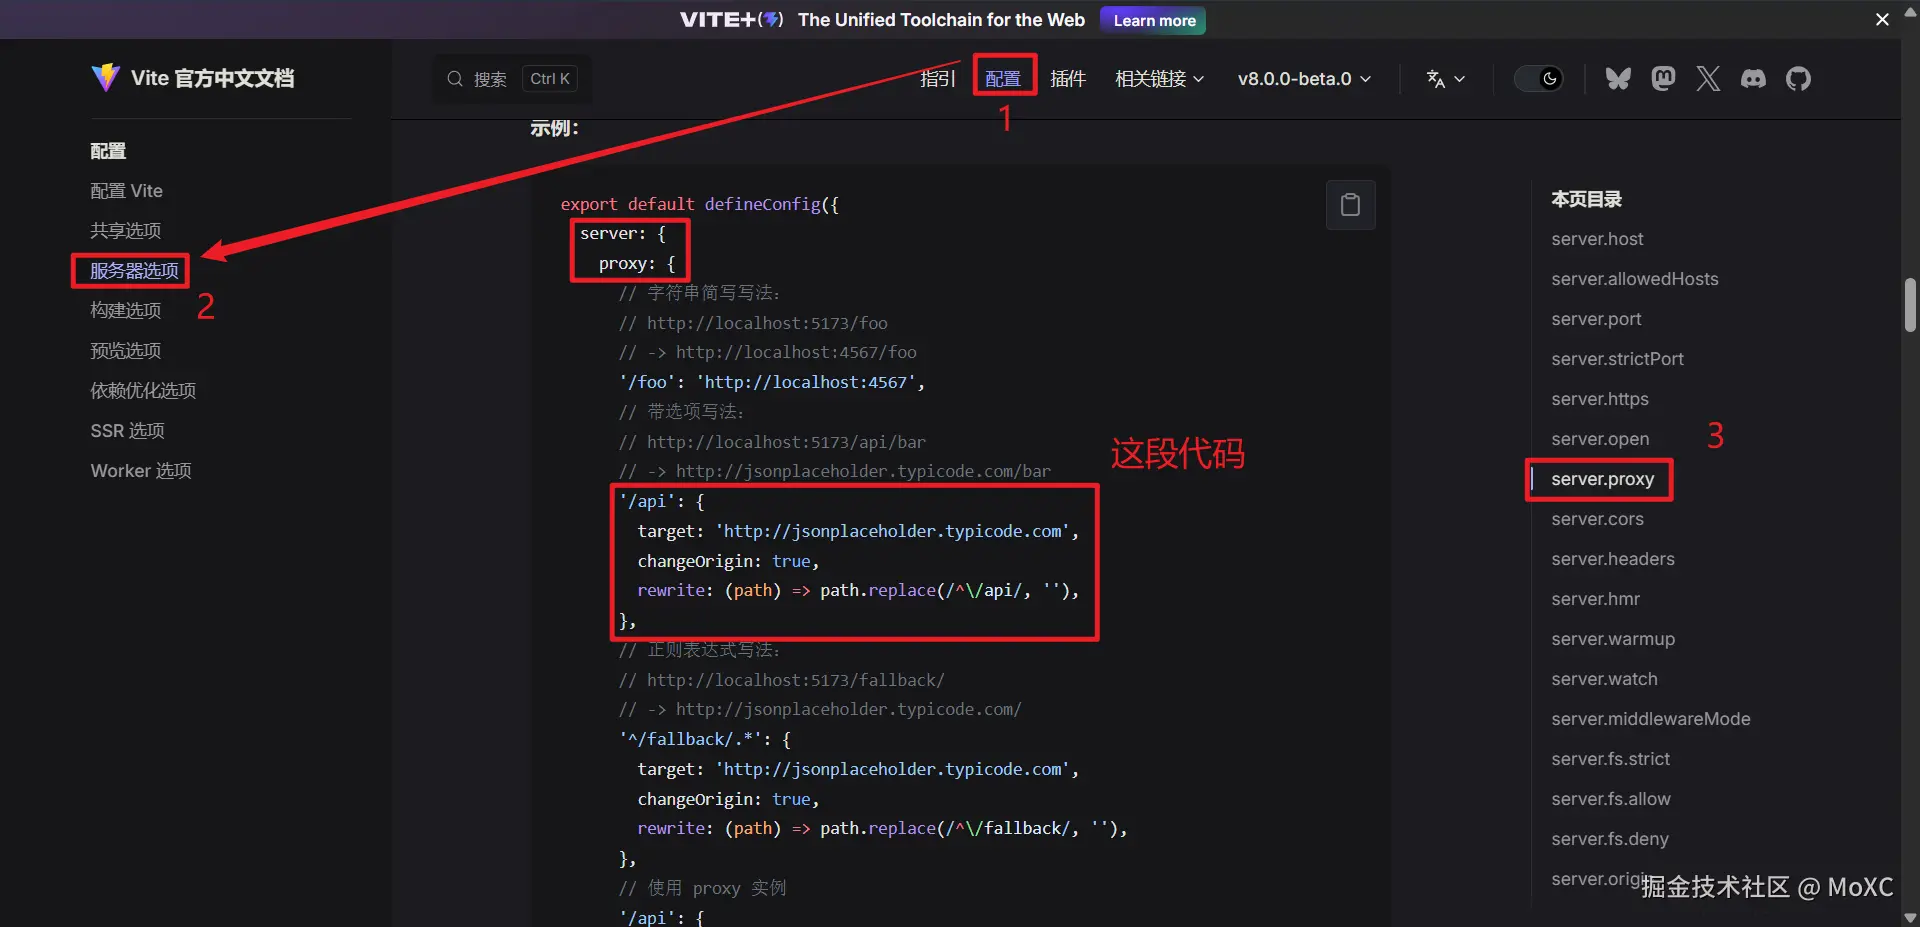
Task: Open 共享选项 in sidebar
Action: pyautogui.click(x=126, y=231)
